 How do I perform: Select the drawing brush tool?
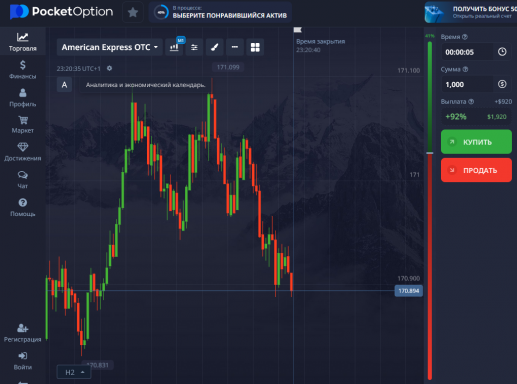214,47
